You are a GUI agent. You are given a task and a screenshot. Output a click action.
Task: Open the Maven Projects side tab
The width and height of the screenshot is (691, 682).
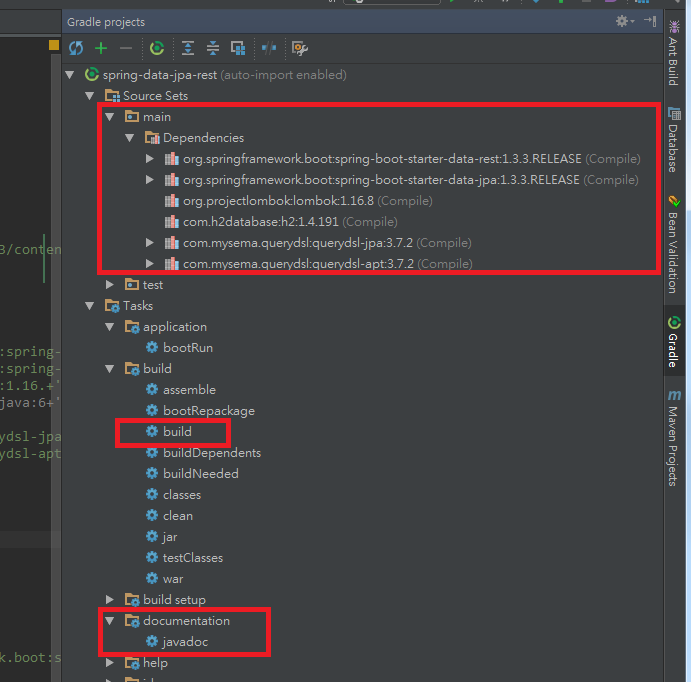[673, 438]
